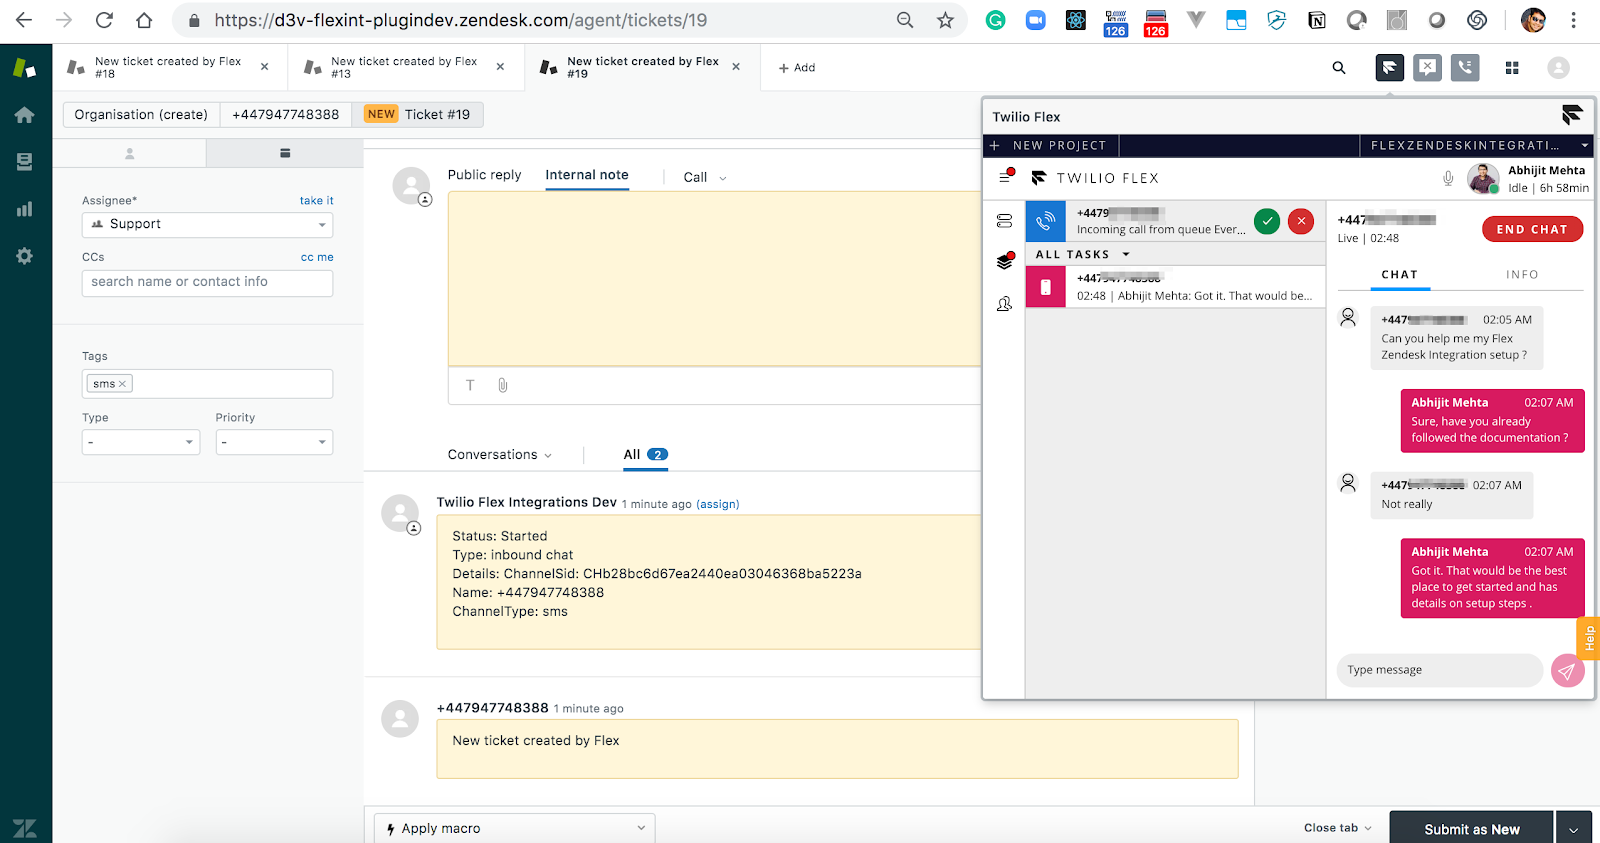This screenshot has height=843, width=1600.
Task: Open the browser three-dot menu
Action: (x=1573, y=20)
